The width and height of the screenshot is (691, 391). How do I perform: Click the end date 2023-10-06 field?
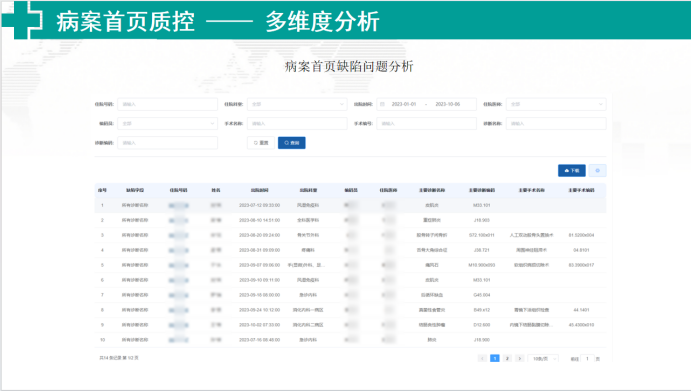[448, 104]
